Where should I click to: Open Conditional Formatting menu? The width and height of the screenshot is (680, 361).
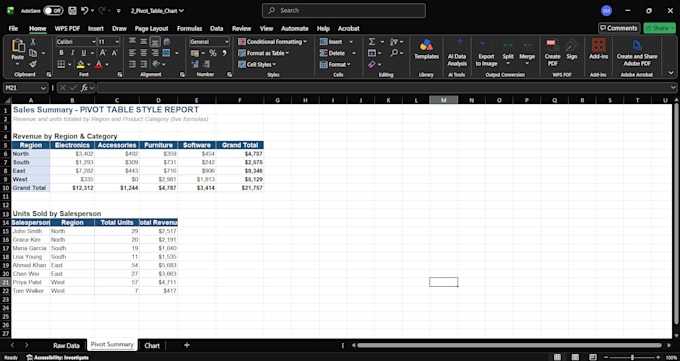tap(272, 42)
